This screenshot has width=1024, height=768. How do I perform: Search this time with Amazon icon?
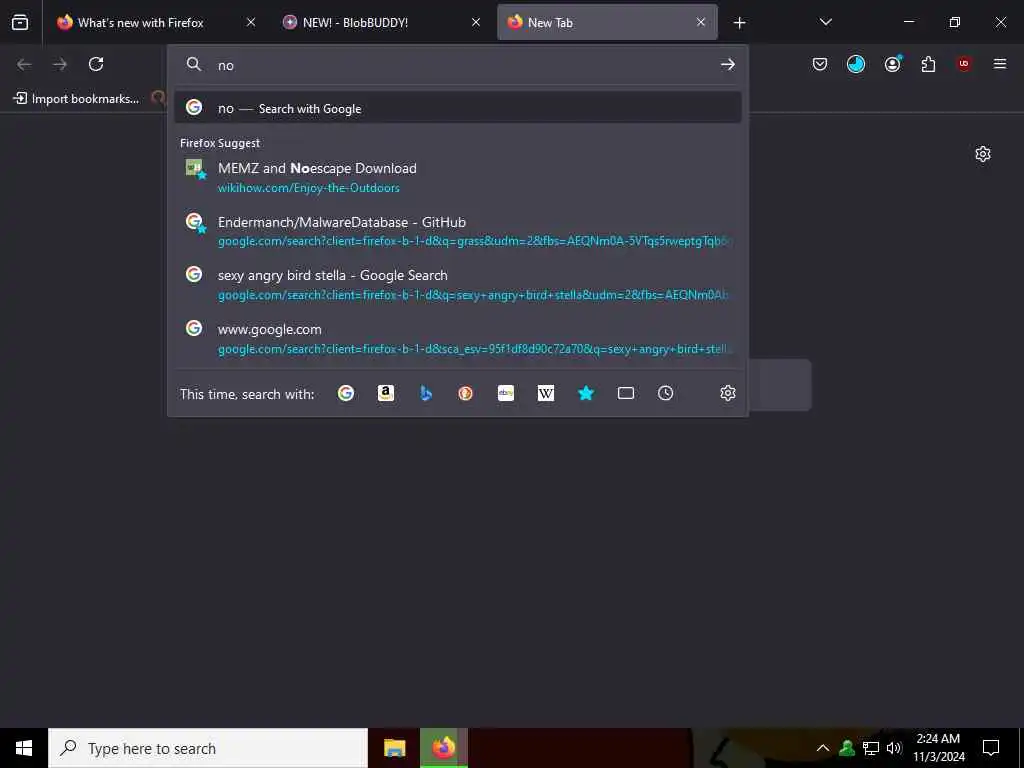point(386,393)
